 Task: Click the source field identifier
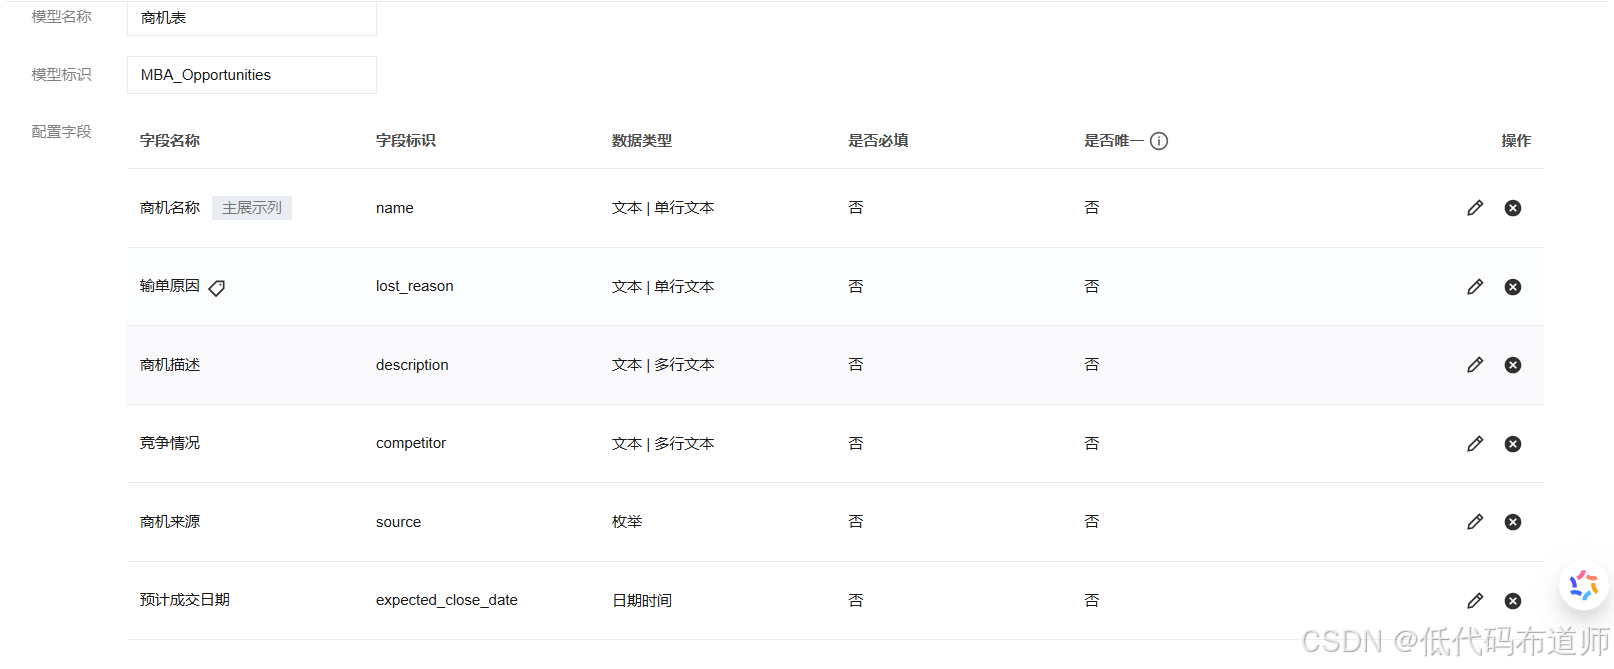click(x=398, y=522)
